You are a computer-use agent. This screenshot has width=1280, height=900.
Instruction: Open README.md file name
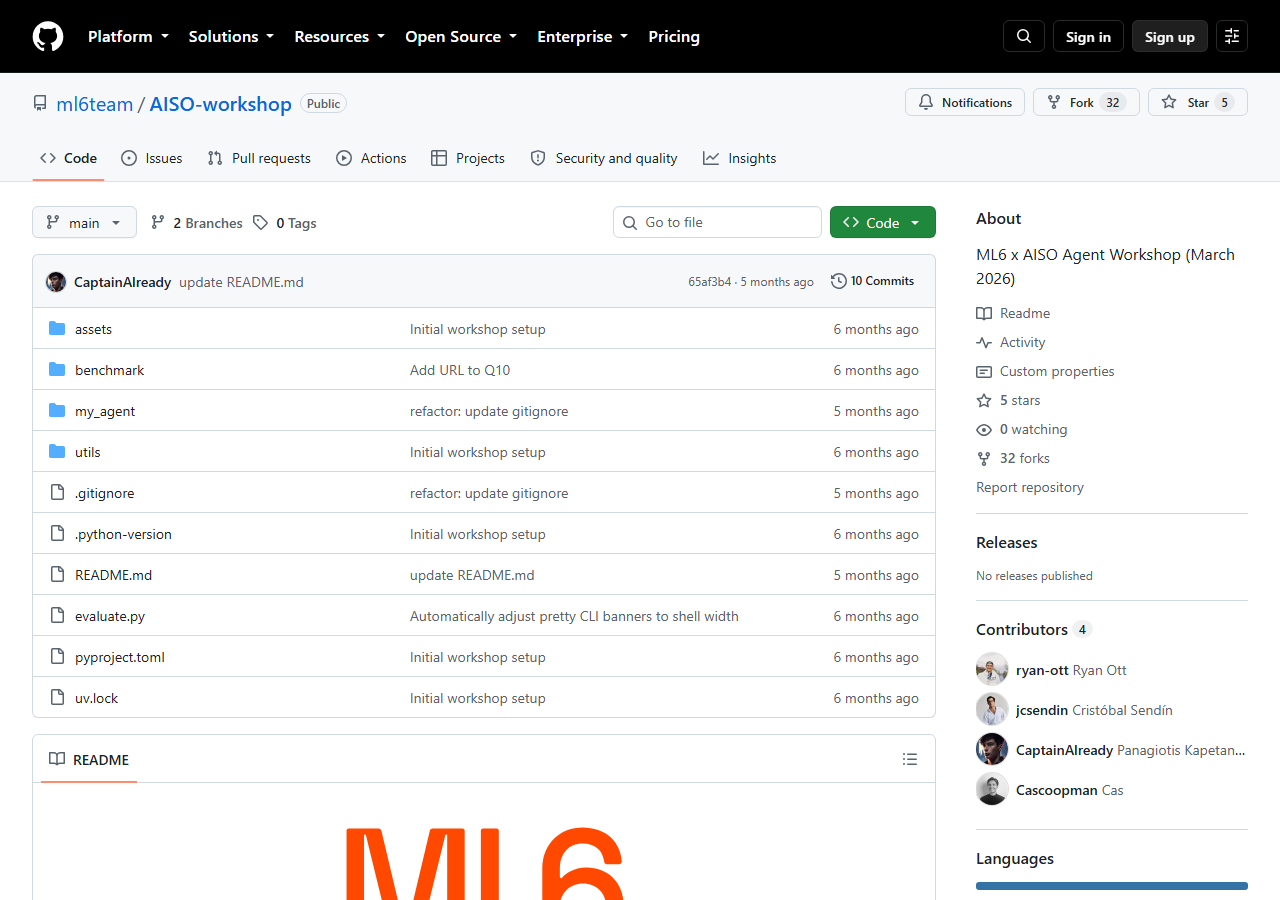(x=113, y=575)
